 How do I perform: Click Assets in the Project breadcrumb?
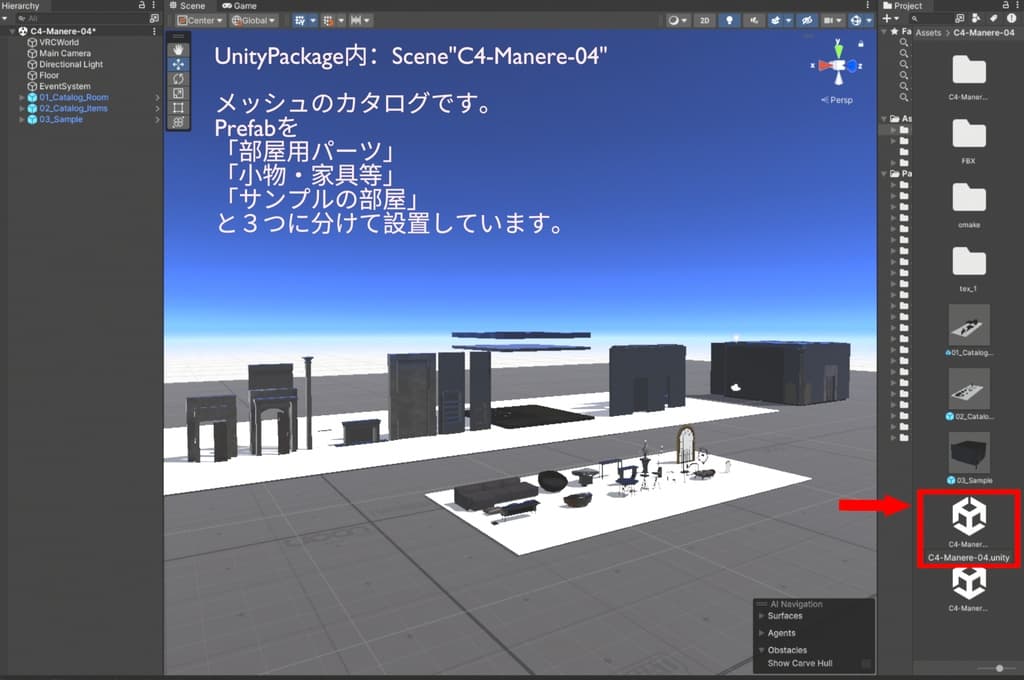(x=928, y=32)
